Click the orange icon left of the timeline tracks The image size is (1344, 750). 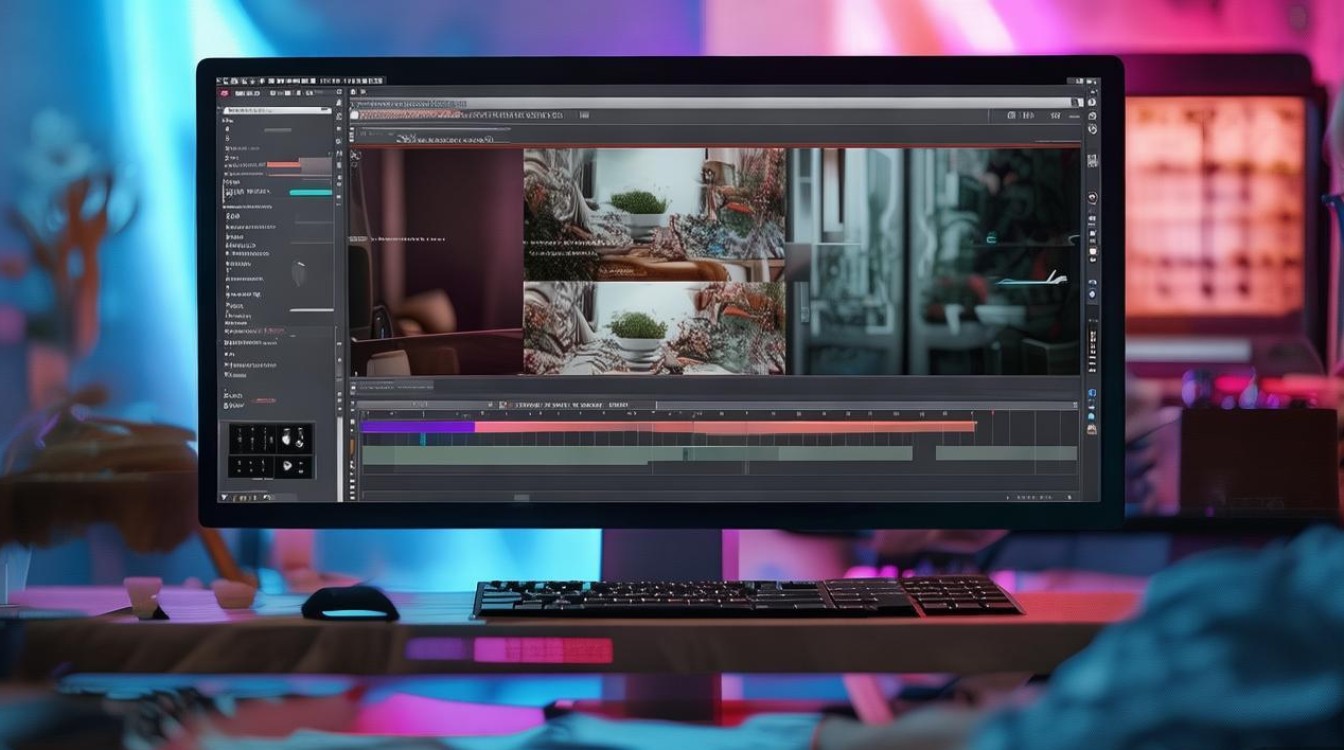351,446
